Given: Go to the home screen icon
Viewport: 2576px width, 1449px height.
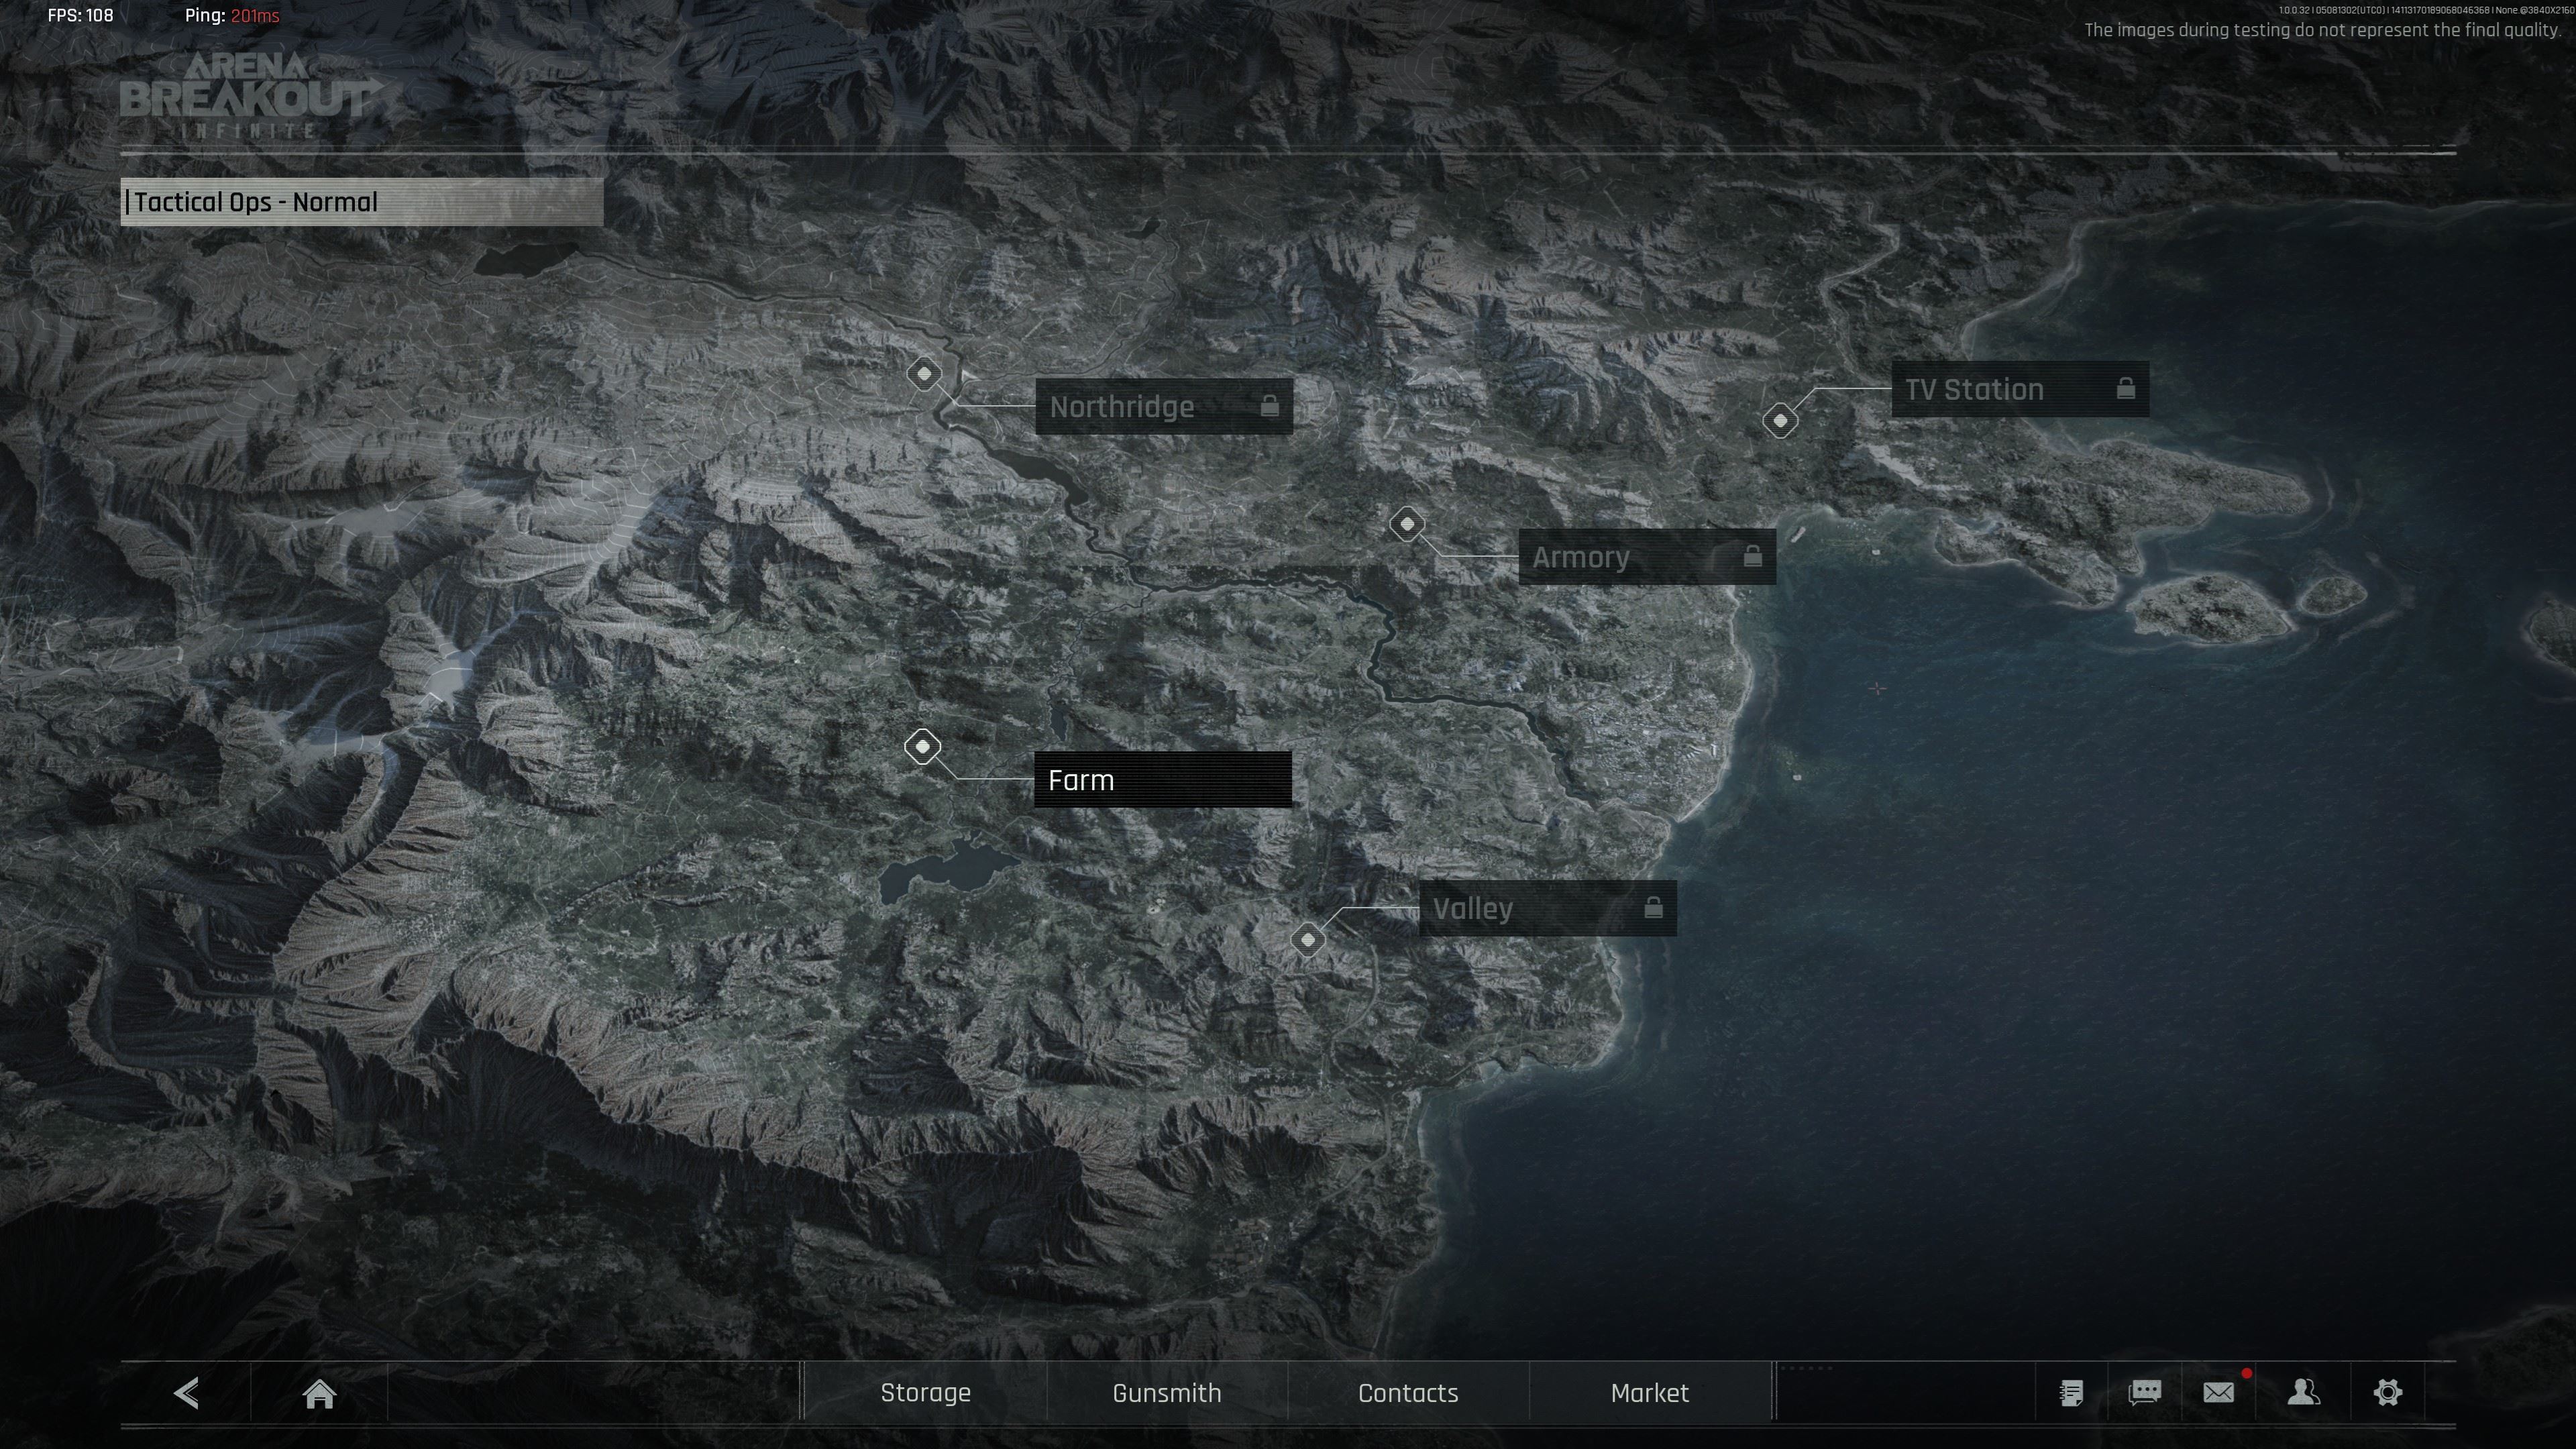Looking at the screenshot, I should coord(319,1393).
